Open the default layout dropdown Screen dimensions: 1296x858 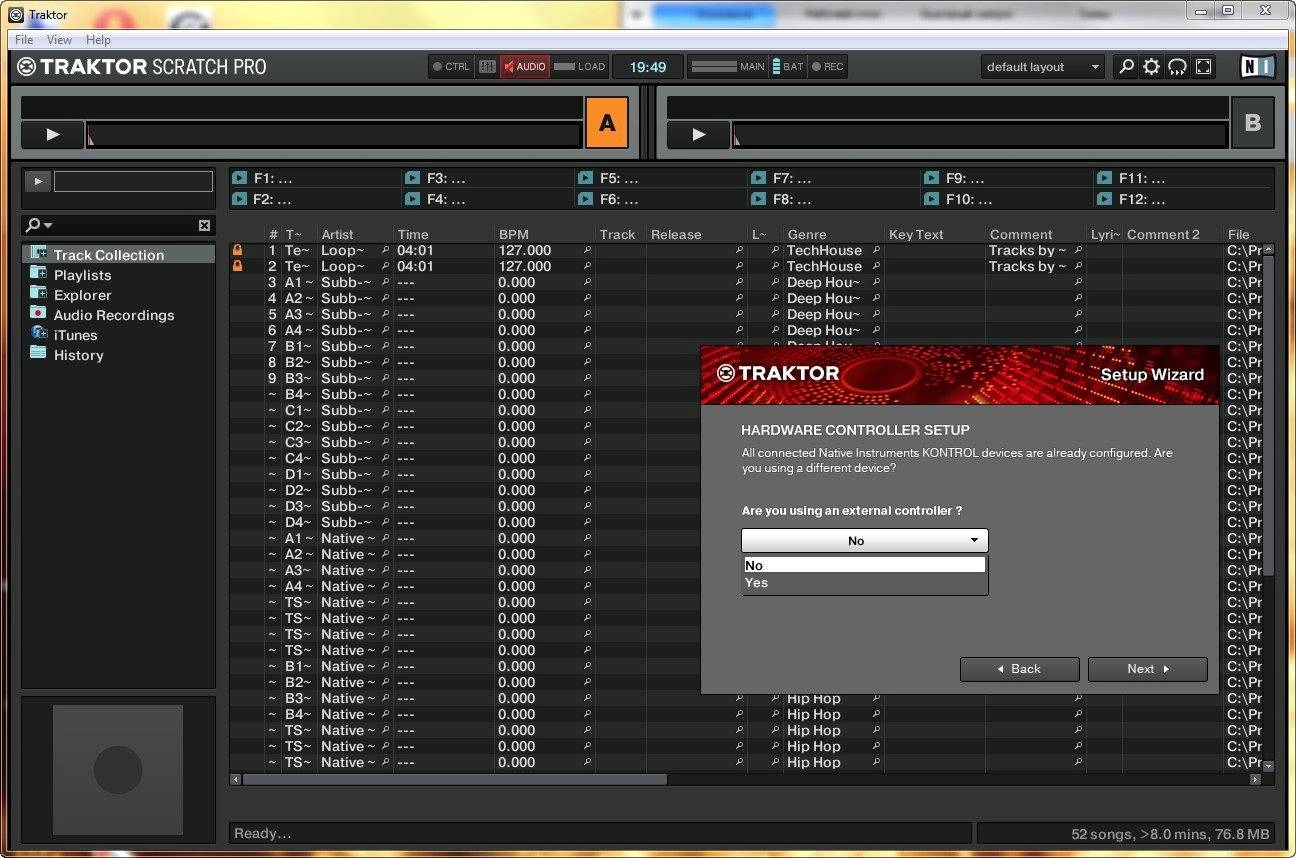1043,67
